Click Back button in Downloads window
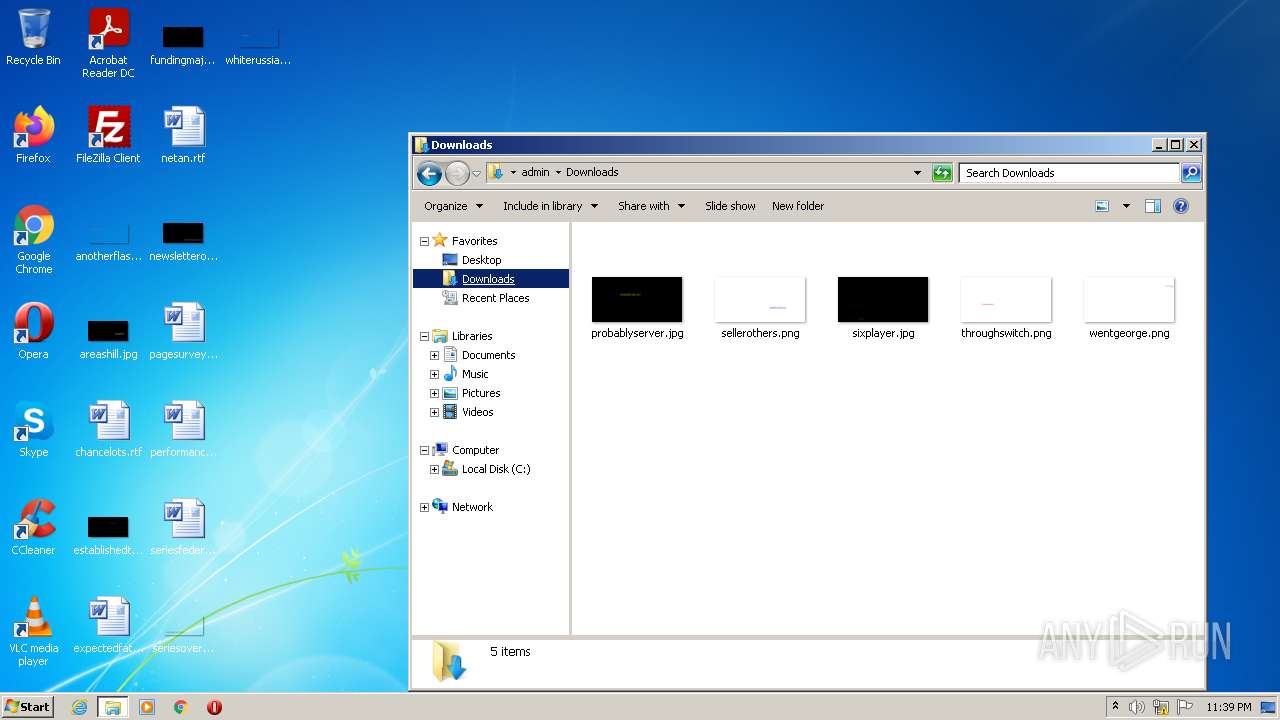The height and width of the screenshot is (720, 1280). 429,173
